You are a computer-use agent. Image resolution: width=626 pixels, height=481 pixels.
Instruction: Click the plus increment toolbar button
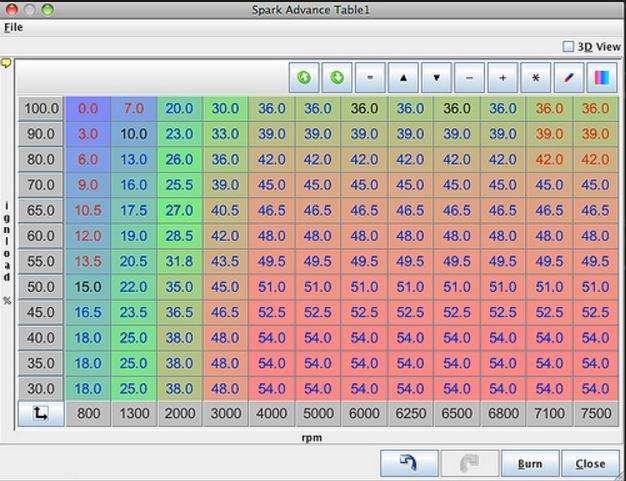(502, 77)
